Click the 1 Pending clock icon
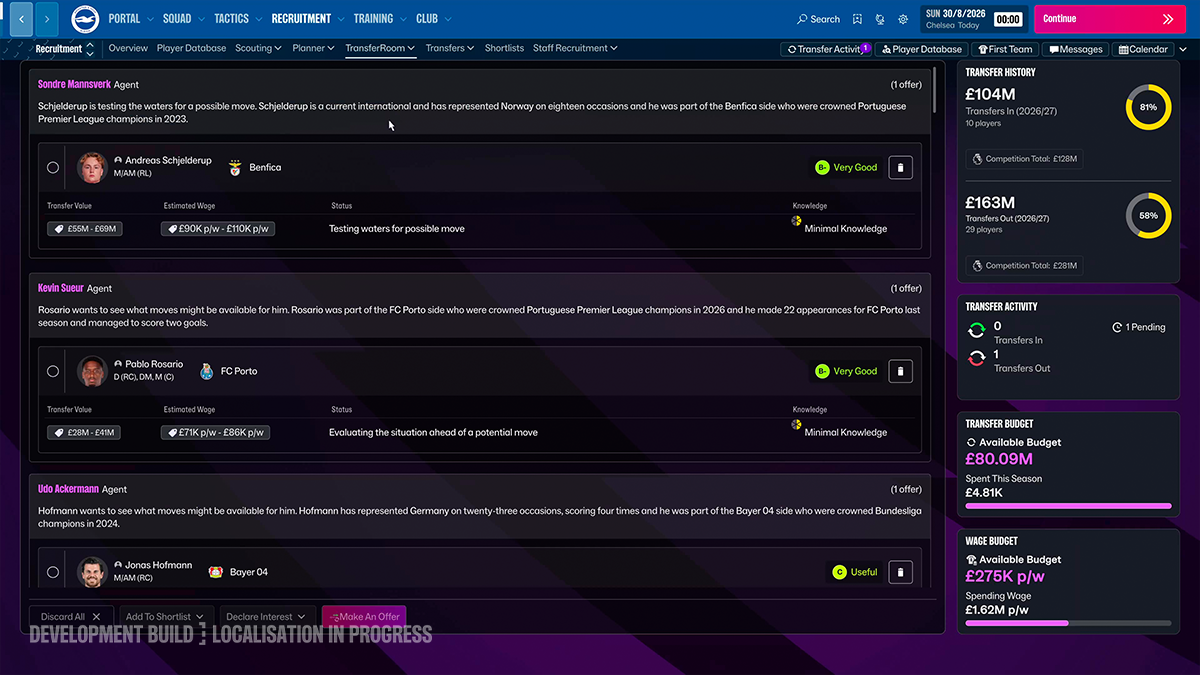The width and height of the screenshot is (1200, 675). tap(1117, 328)
